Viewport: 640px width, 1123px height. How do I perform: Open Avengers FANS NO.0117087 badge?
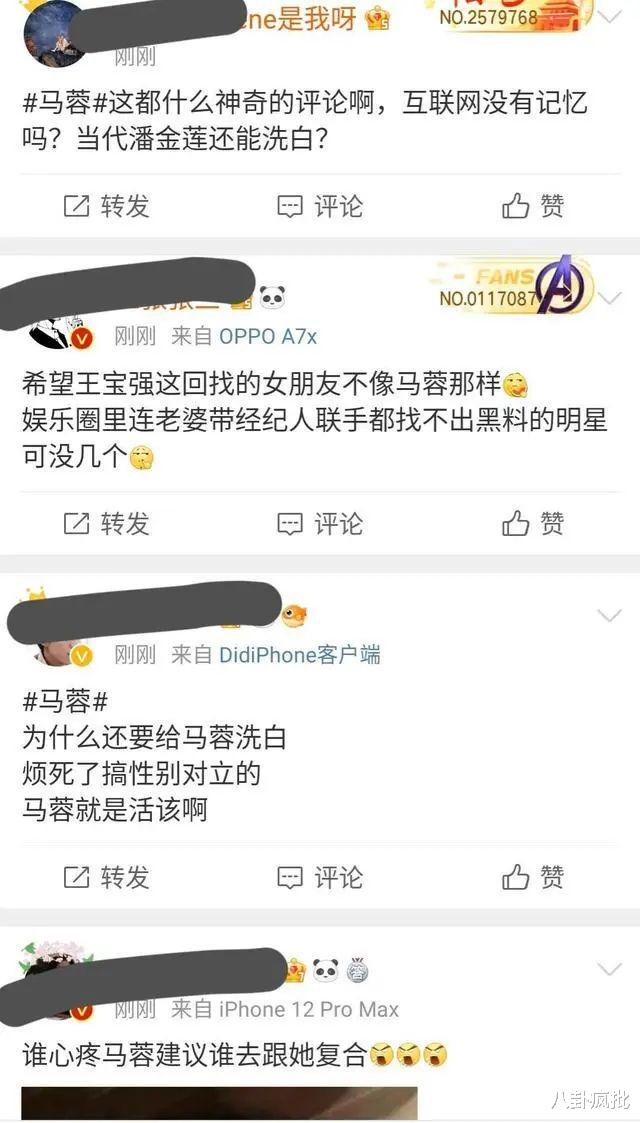[515, 285]
